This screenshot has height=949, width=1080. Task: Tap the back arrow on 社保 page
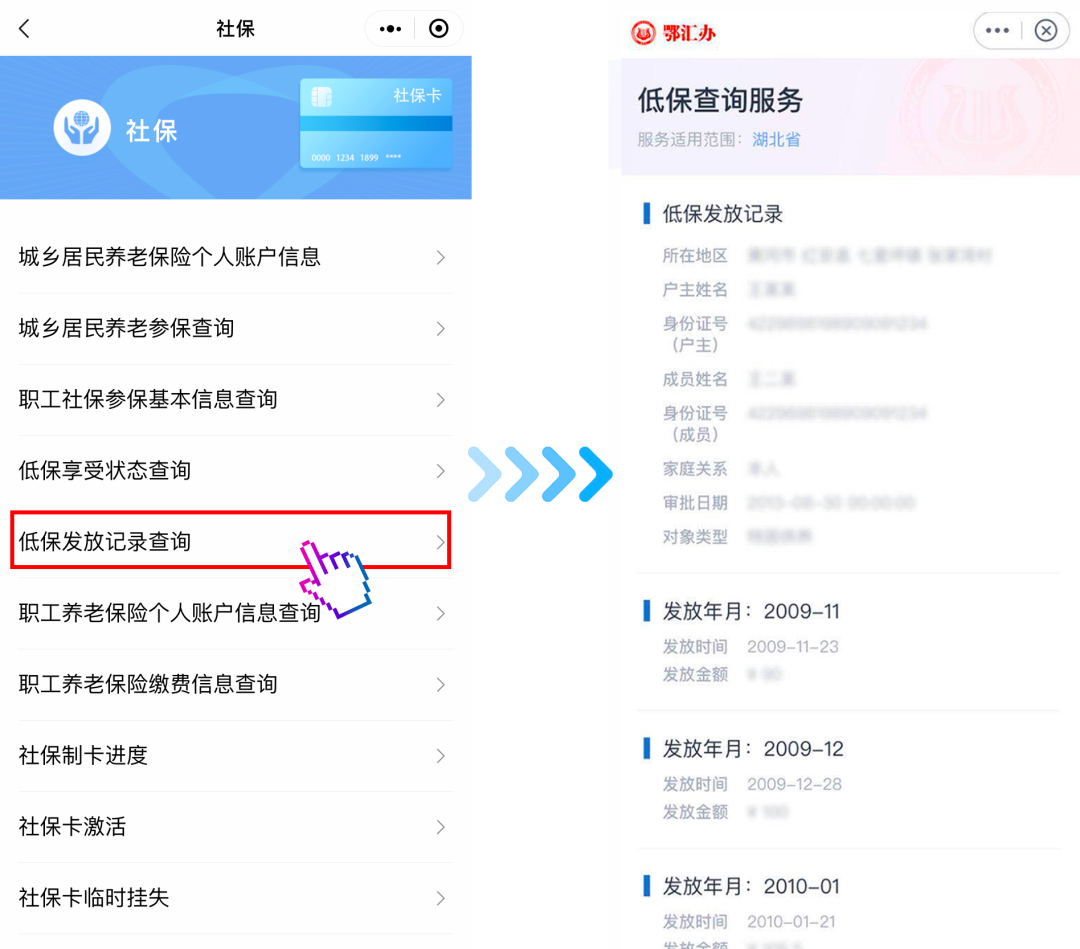[25, 29]
